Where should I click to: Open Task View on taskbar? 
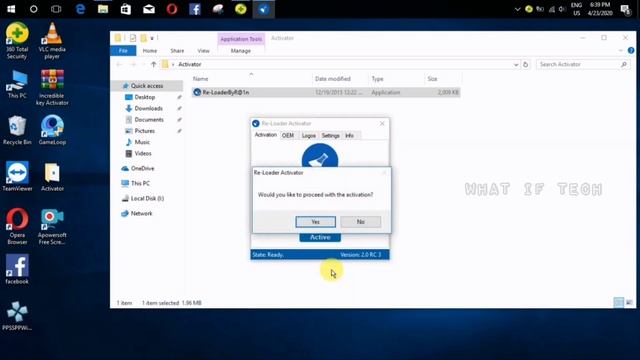pos(56,9)
